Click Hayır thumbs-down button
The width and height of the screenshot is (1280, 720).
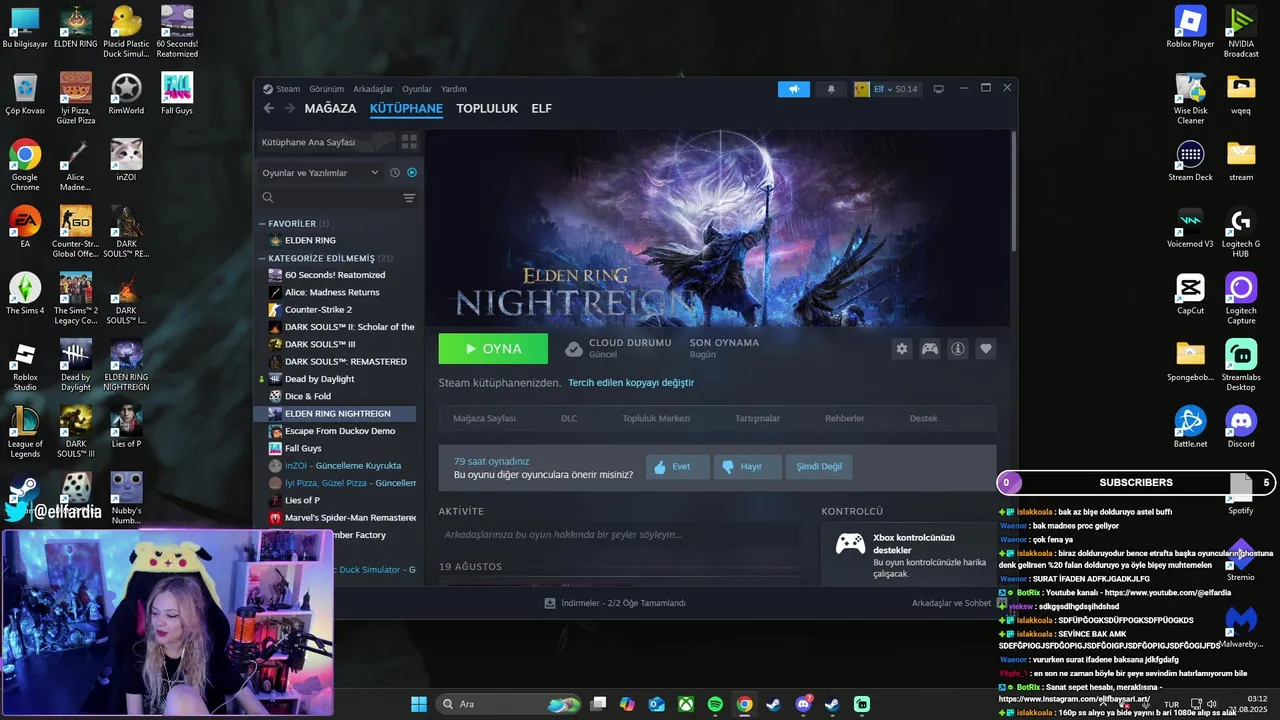click(x=747, y=467)
